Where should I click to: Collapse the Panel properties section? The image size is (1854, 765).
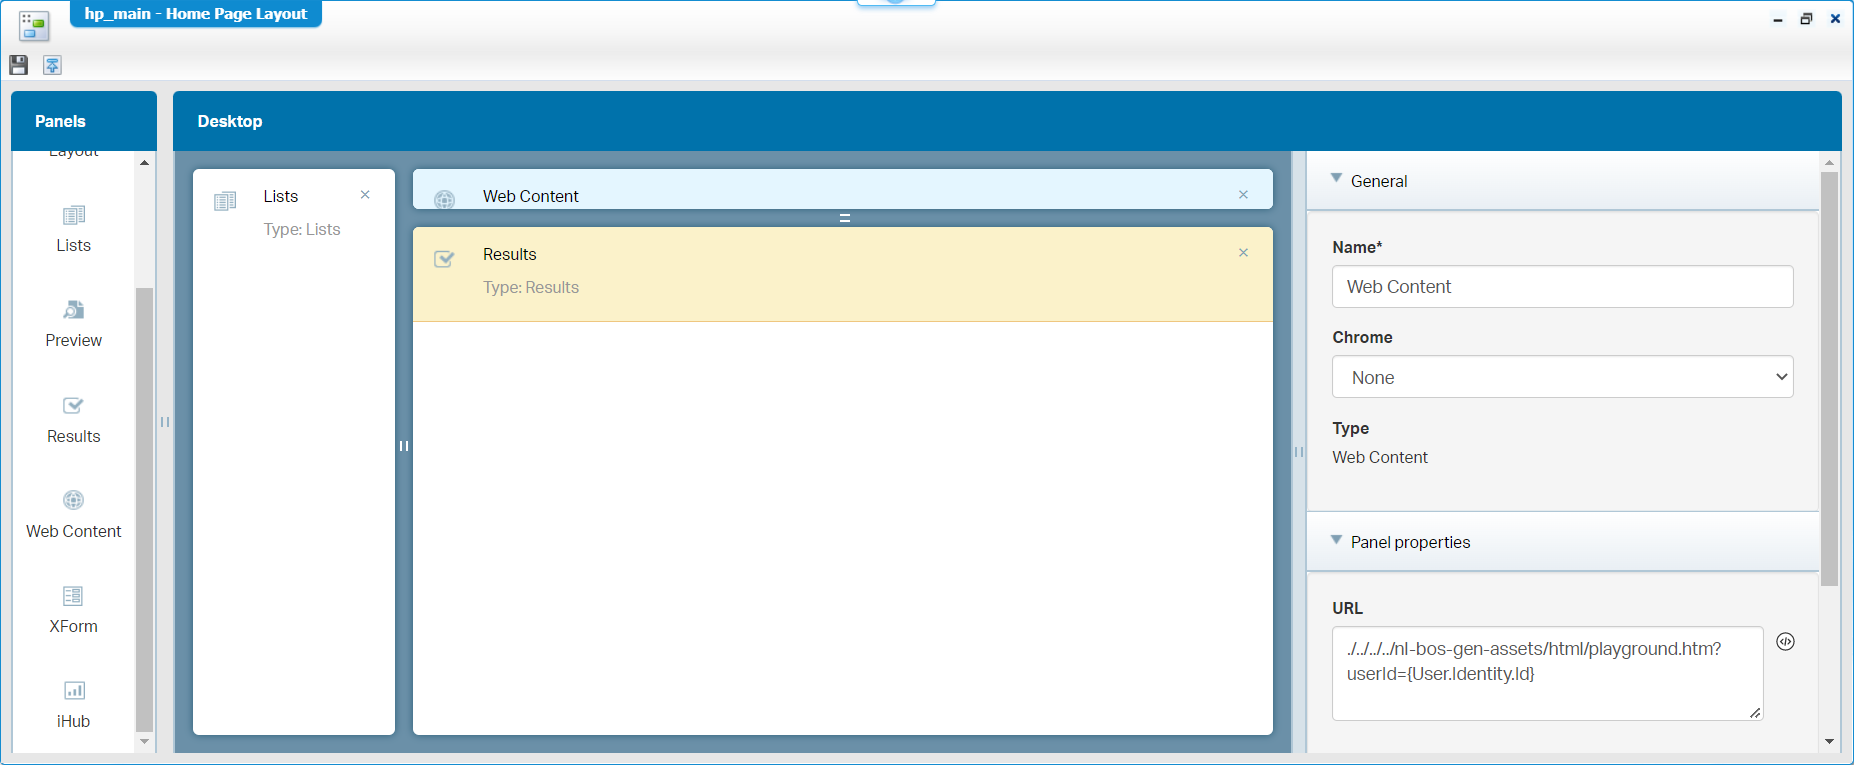tap(1336, 541)
